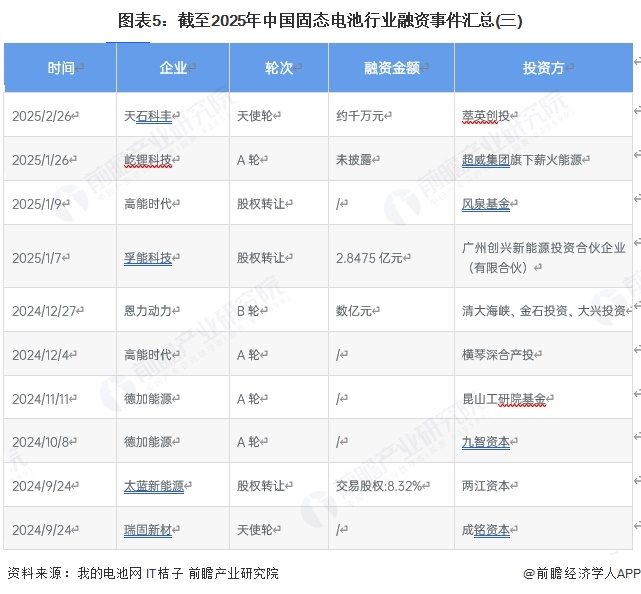Click the 轮次 column header

[279, 68]
